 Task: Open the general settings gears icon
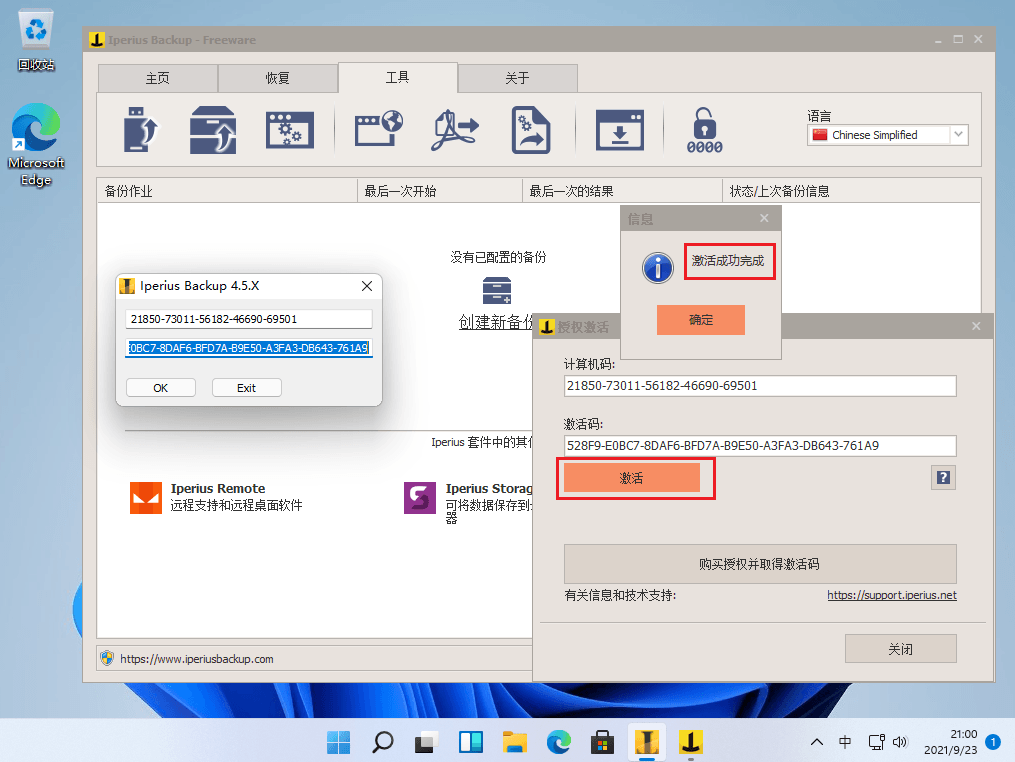click(289, 130)
